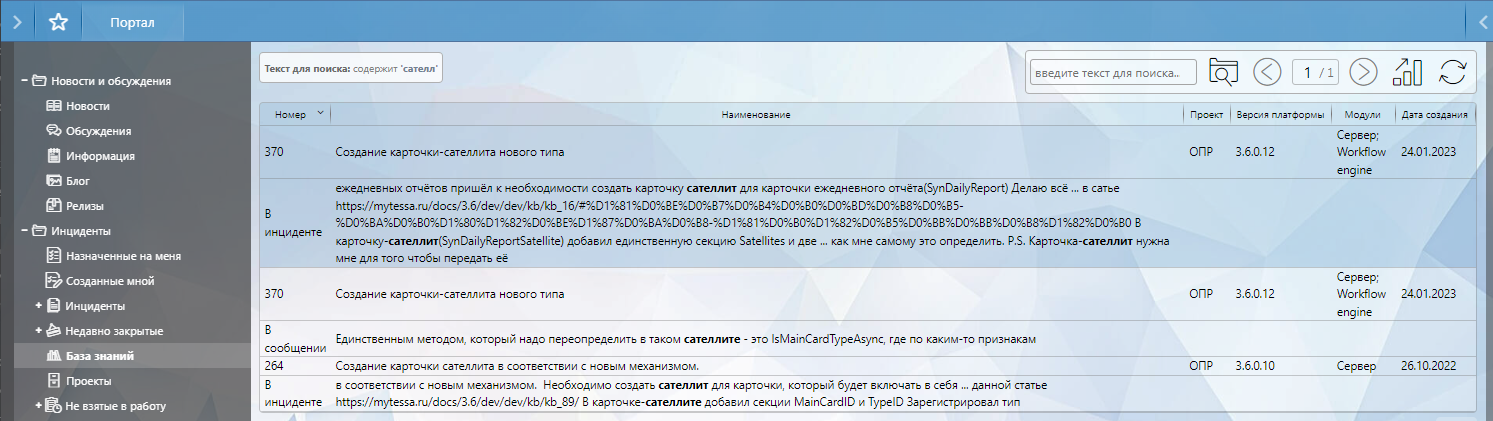Refresh the results list
This screenshot has height=421, width=1493.
1452,72
